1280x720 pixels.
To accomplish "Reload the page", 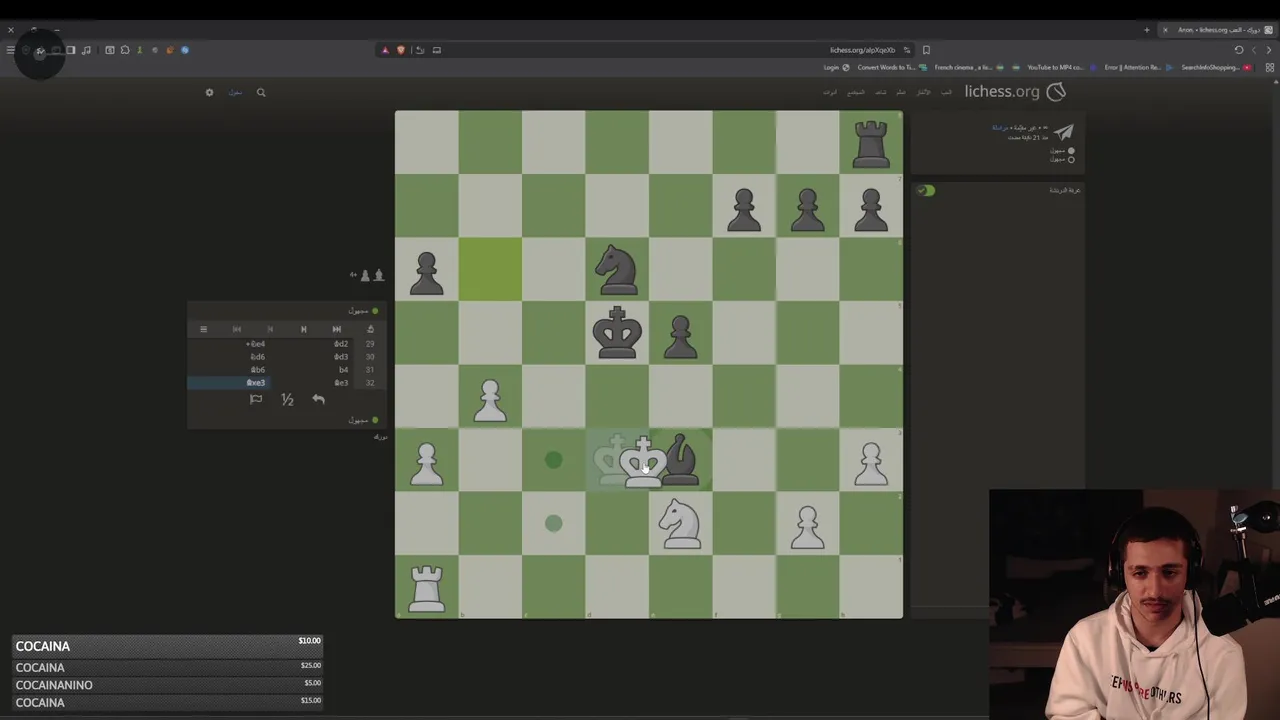I will (x=1239, y=50).
